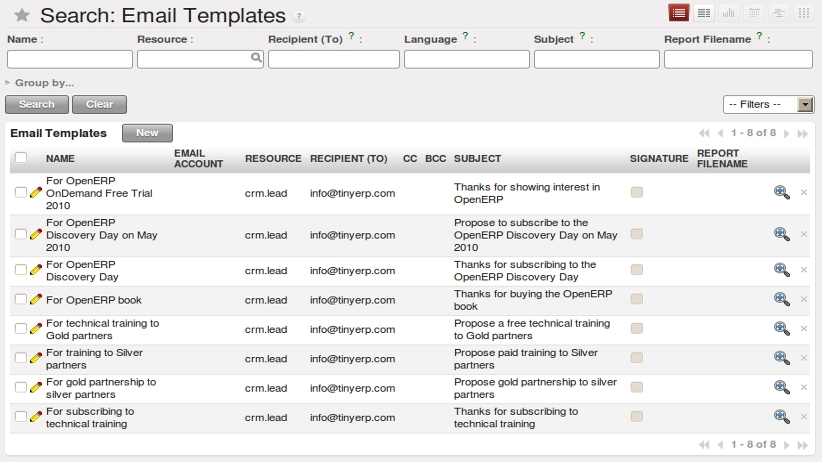This screenshot has height=462, width=822.
Task: Tick the select-all checkbox in table header
Action: pyautogui.click(x=21, y=157)
